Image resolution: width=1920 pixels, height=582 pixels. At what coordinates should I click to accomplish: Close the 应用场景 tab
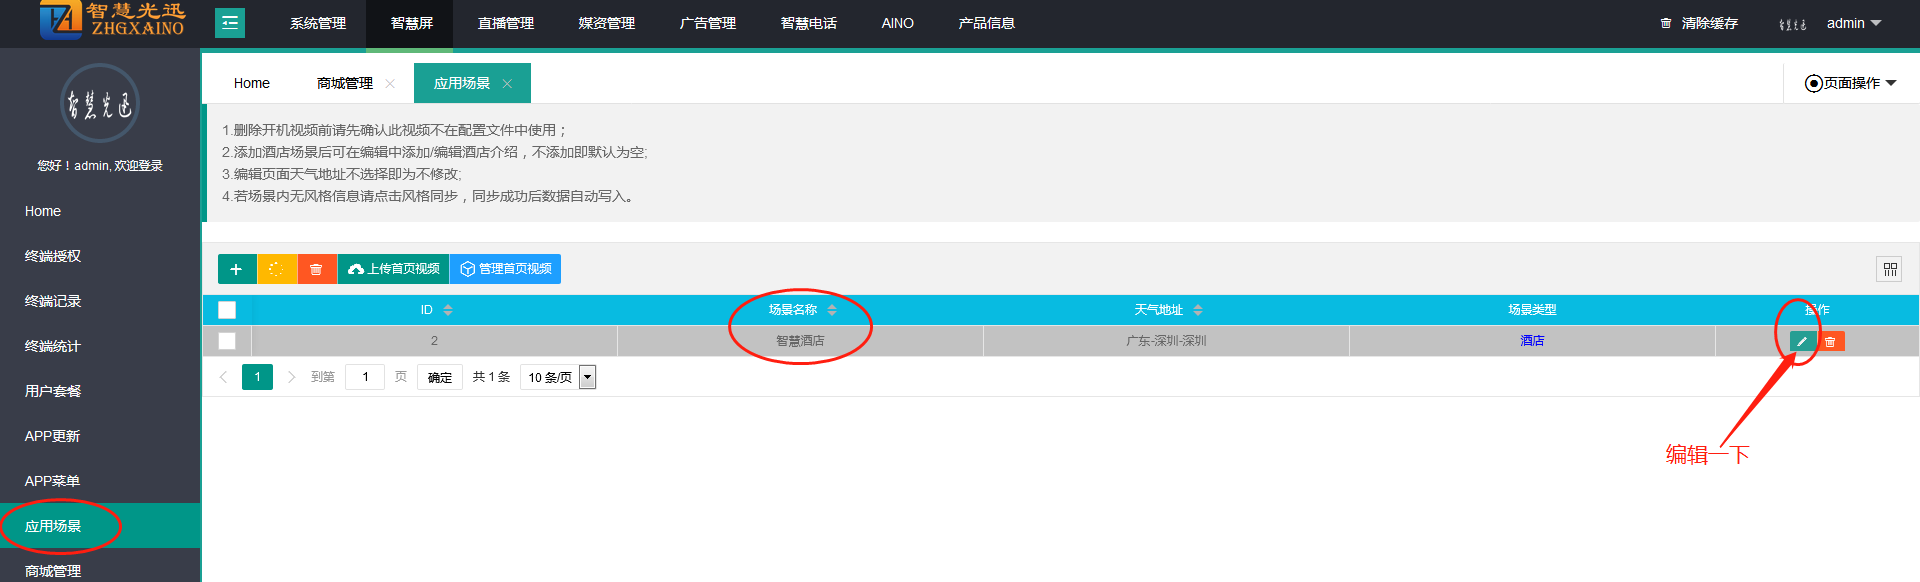(x=507, y=84)
